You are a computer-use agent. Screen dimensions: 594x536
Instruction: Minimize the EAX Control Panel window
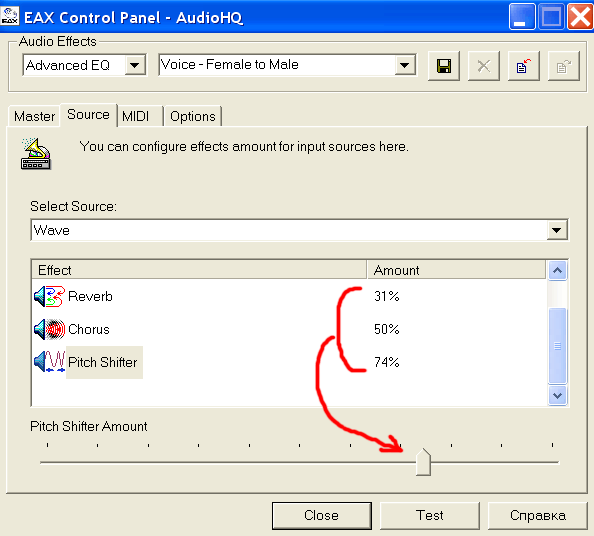click(x=522, y=16)
